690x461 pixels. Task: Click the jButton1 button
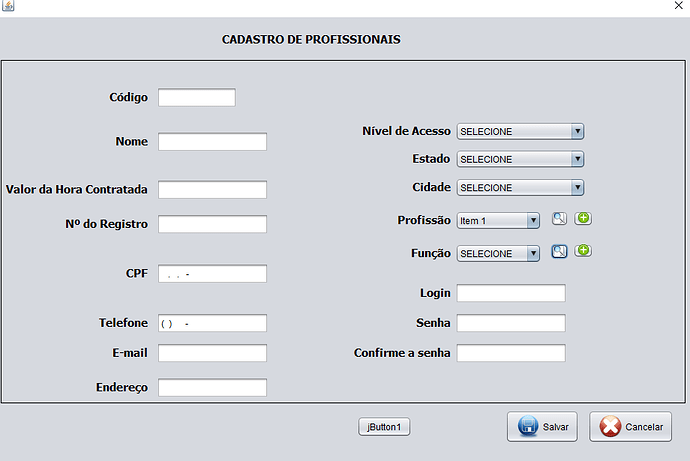384,427
